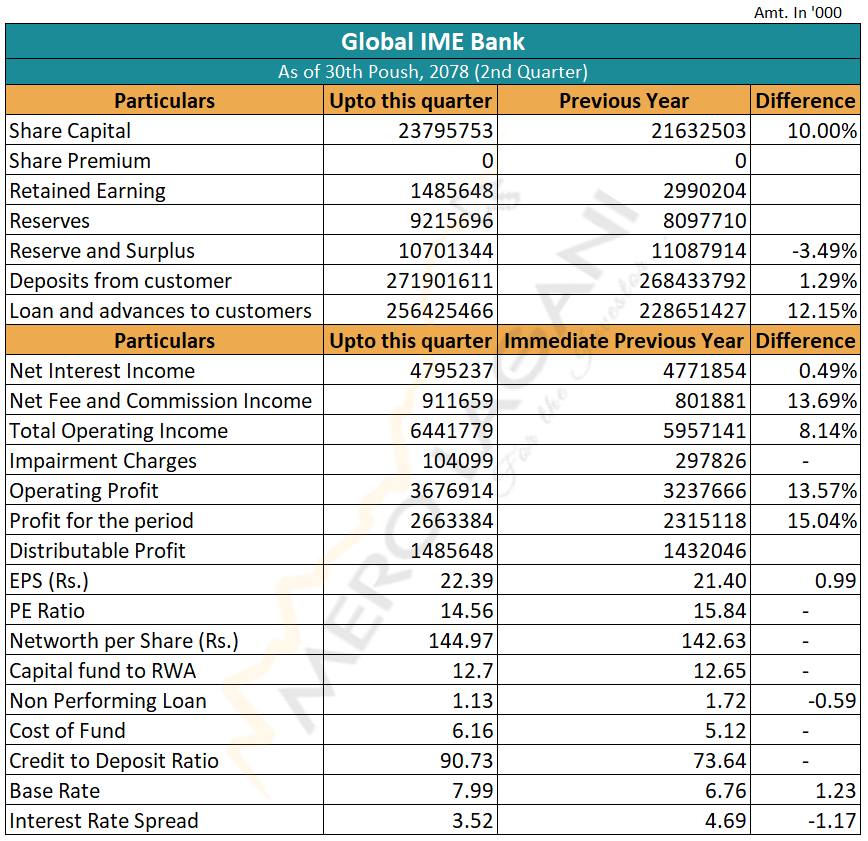Image resolution: width=868 pixels, height=841 pixels.
Task: Select the 'Cost of Fund' label
Action: (x=68, y=731)
